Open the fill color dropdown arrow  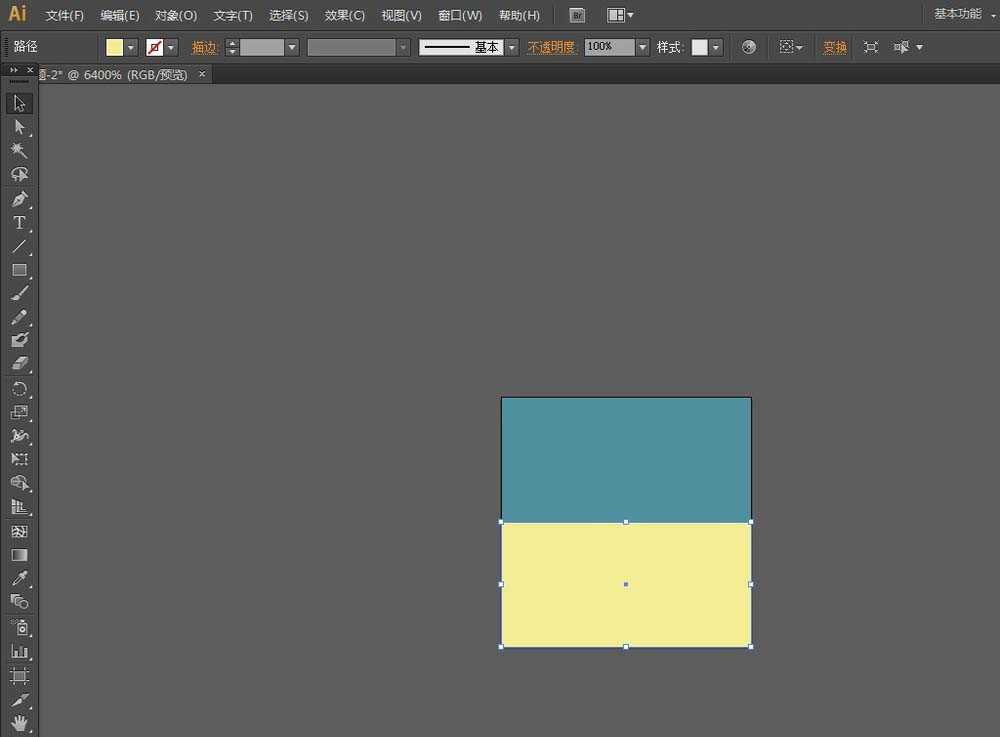pyautogui.click(x=131, y=48)
